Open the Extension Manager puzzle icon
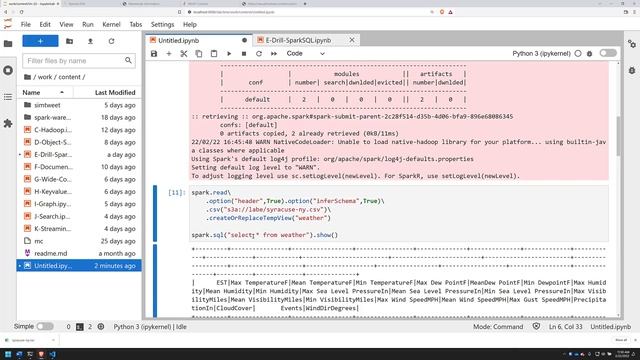This screenshot has width=640, height=360. tap(8, 123)
